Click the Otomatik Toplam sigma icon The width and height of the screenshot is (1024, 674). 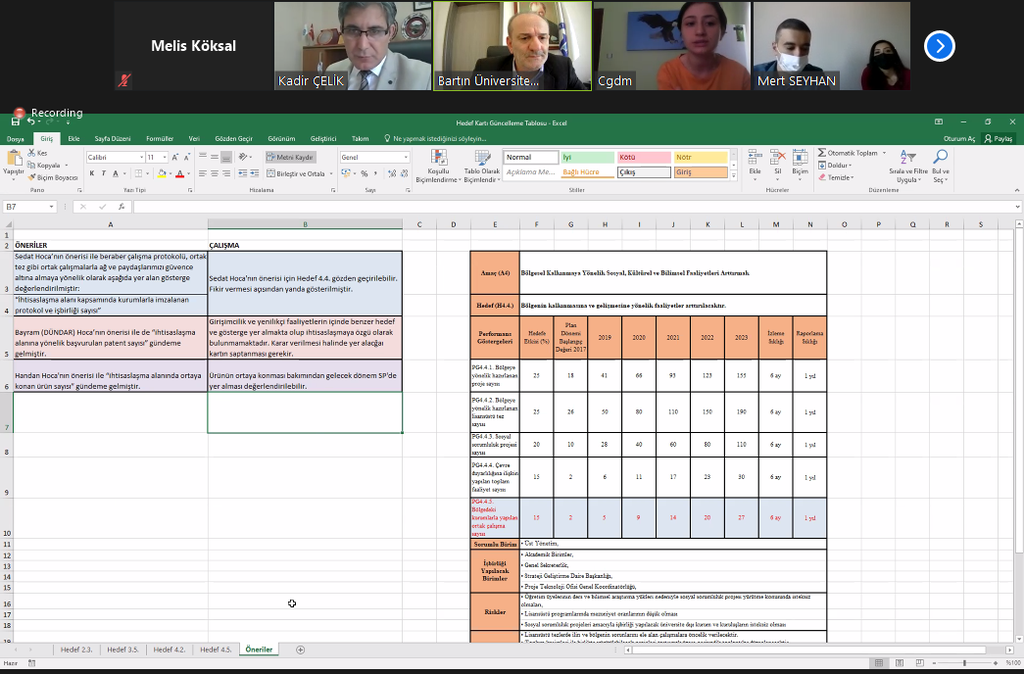click(822, 153)
